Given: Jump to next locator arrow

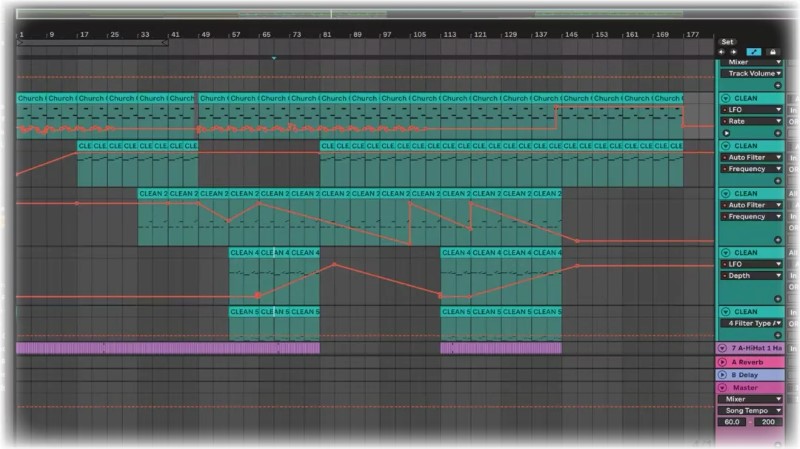Looking at the screenshot, I should click(x=733, y=52).
